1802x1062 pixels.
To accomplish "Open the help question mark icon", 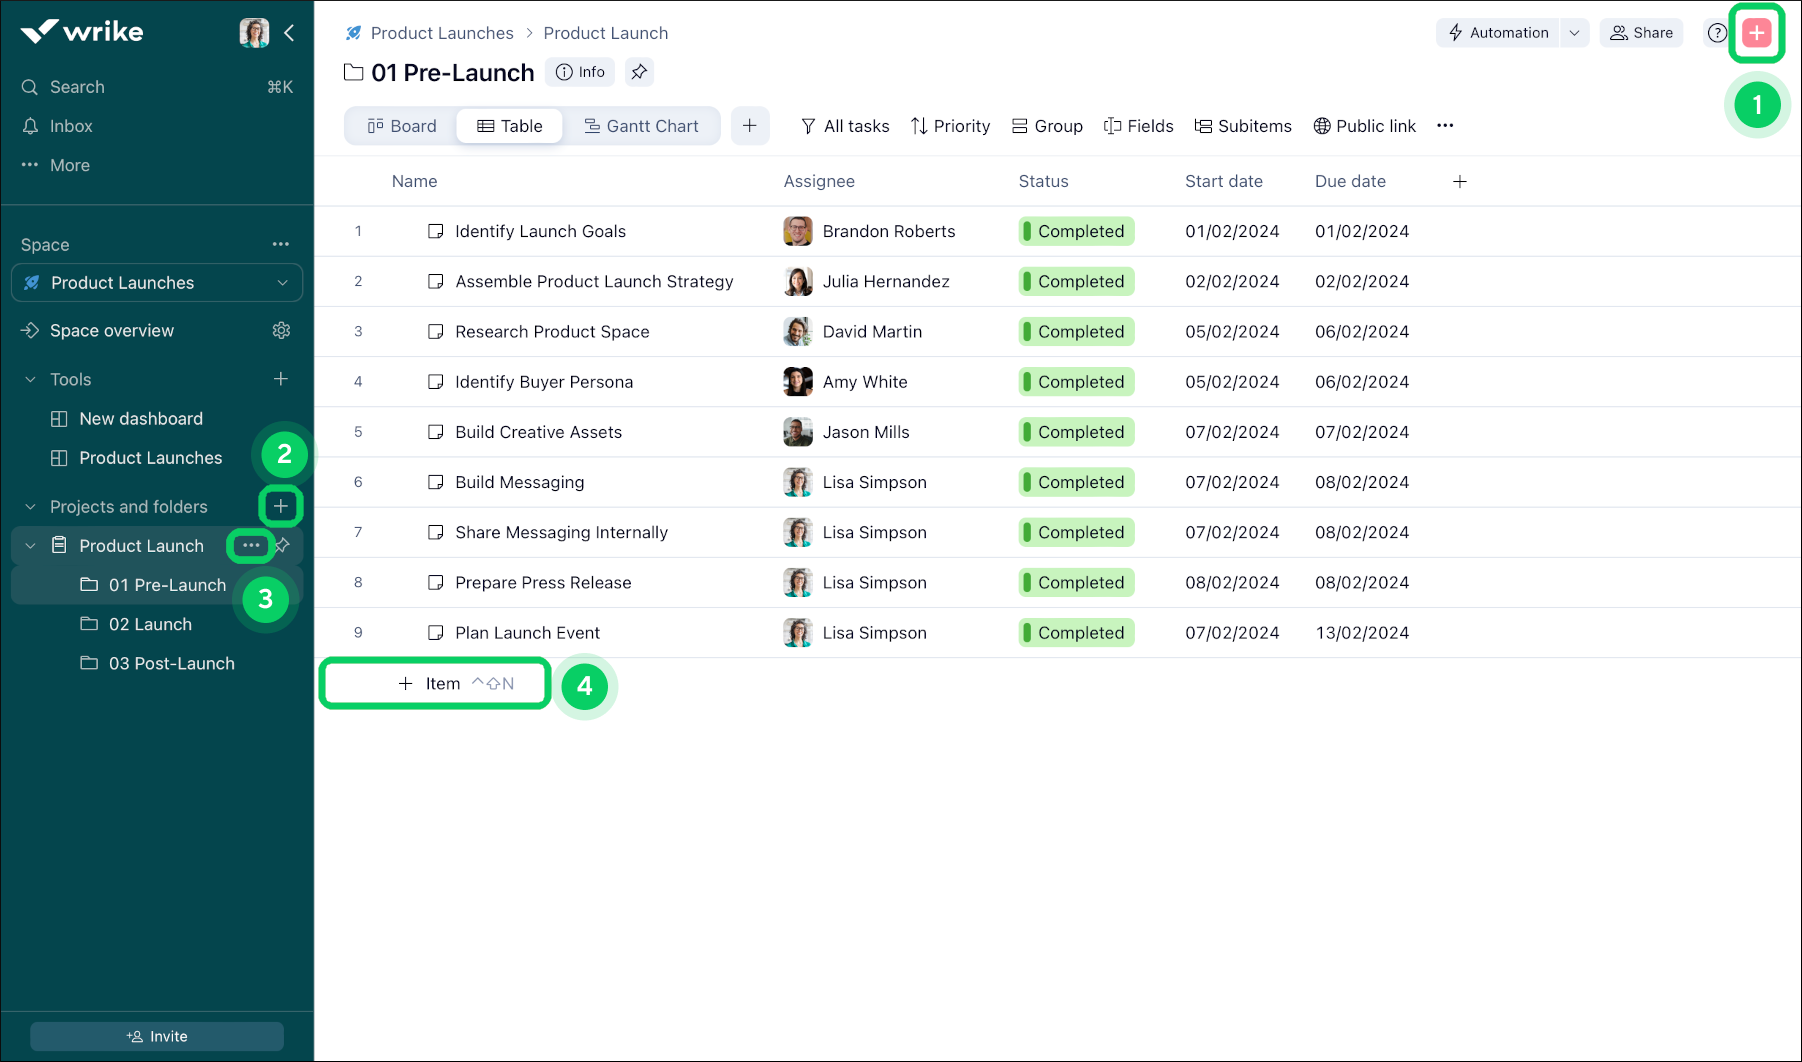I will [x=1717, y=32].
